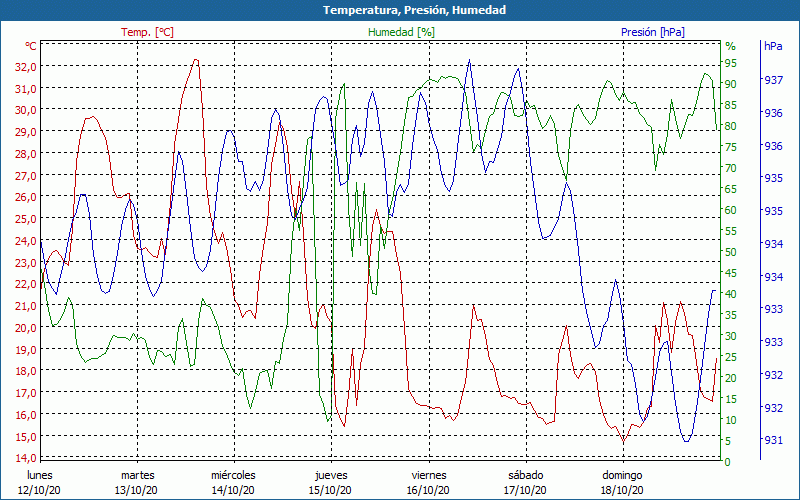
Task: Click the green '65' humidity axis value
Action: coord(731,189)
